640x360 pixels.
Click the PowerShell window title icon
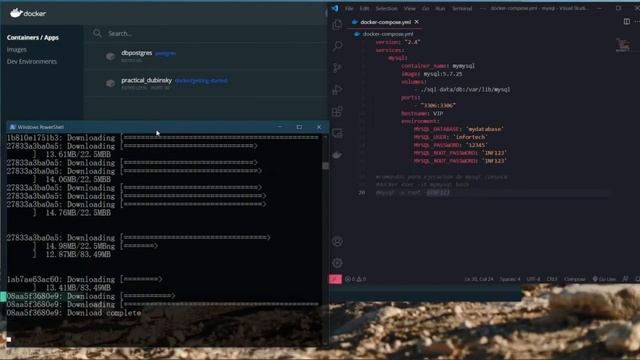coord(13,127)
